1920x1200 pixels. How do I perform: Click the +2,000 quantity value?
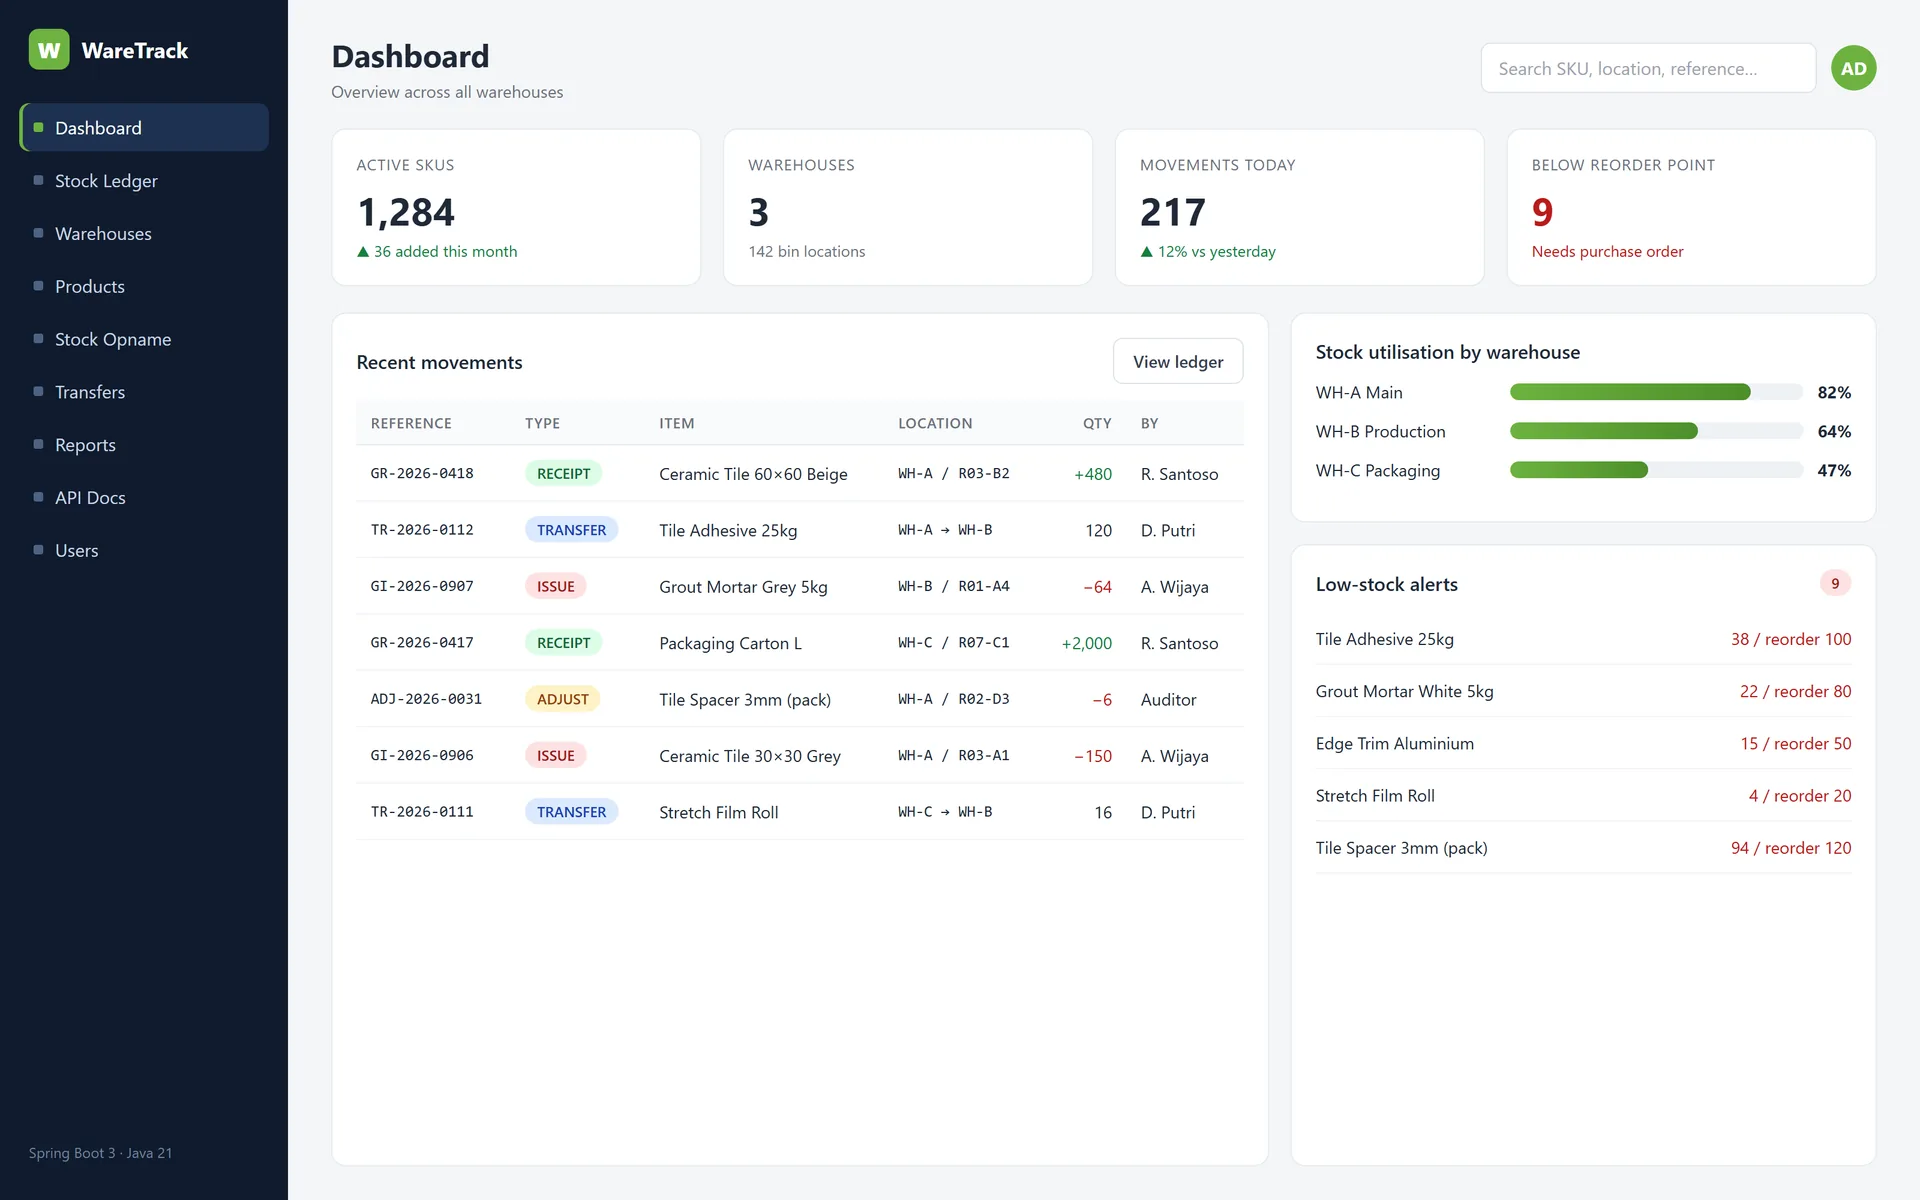click(x=1086, y=643)
